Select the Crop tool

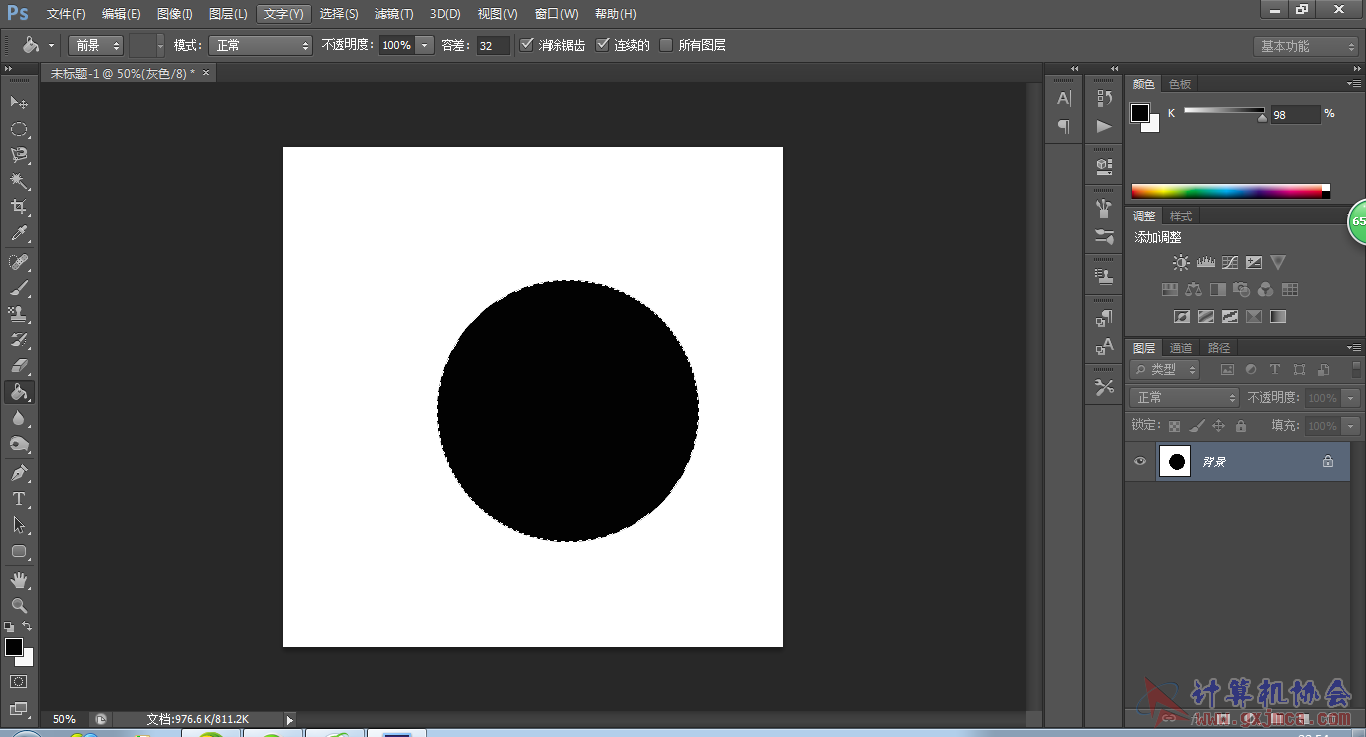click(x=19, y=207)
